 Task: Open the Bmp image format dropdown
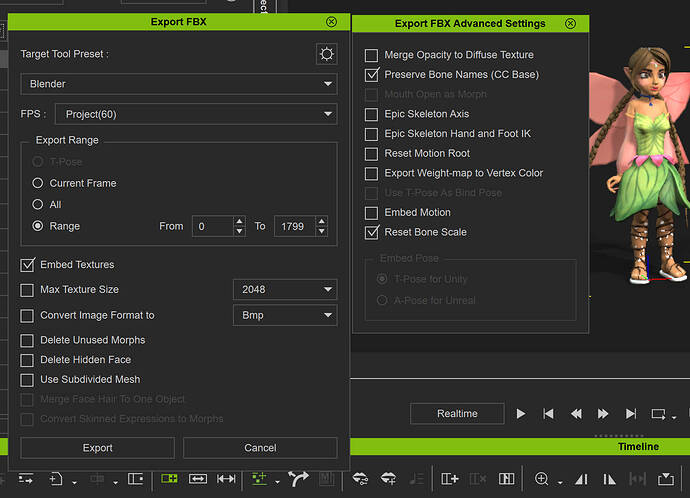tap(285, 315)
